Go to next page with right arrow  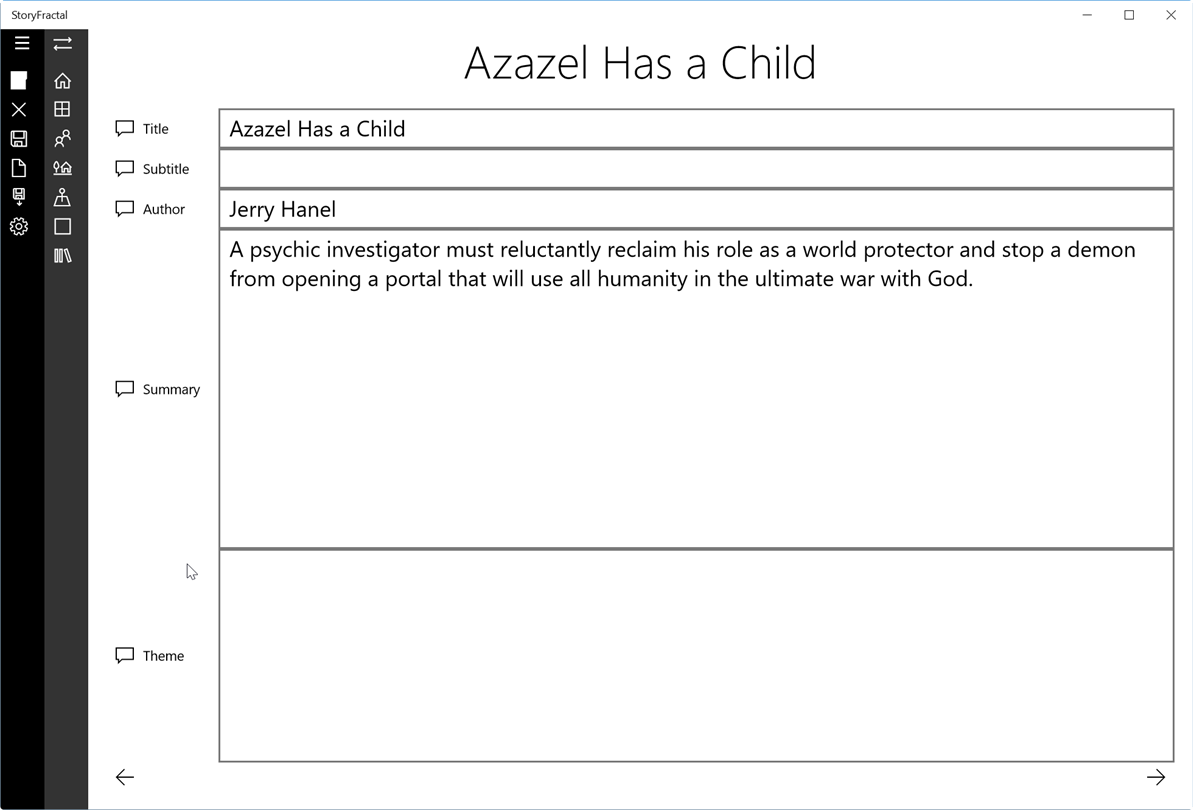[x=1155, y=777]
